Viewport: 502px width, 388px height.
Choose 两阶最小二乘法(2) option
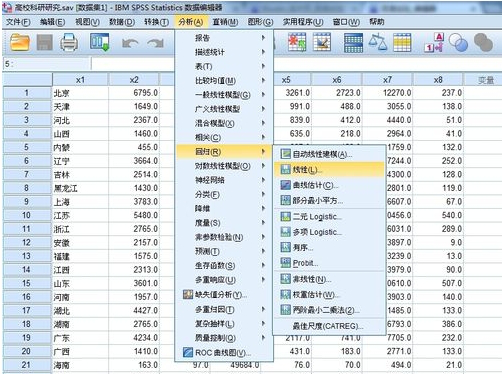[329, 310]
